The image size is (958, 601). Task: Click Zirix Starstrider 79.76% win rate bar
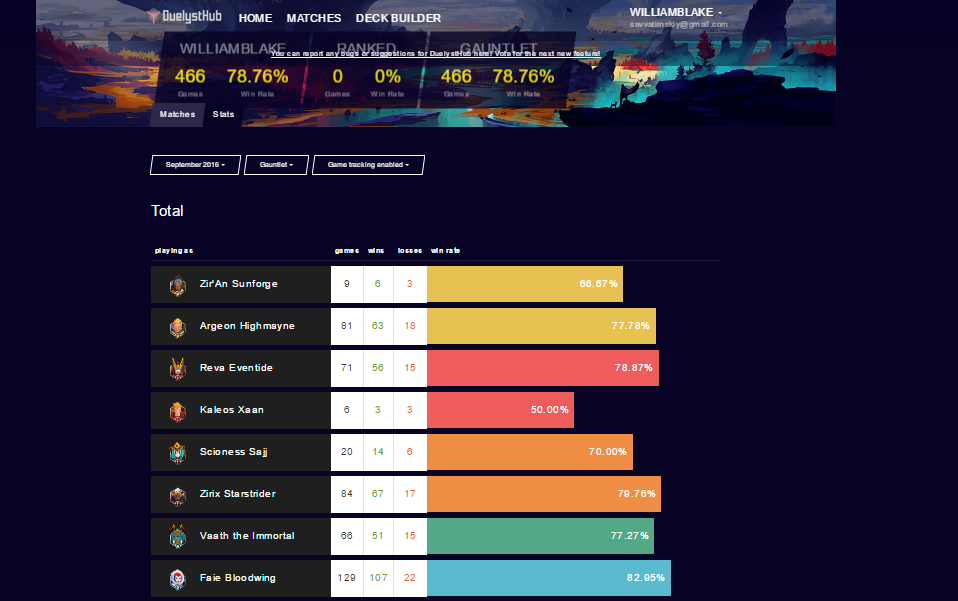pos(544,494)
